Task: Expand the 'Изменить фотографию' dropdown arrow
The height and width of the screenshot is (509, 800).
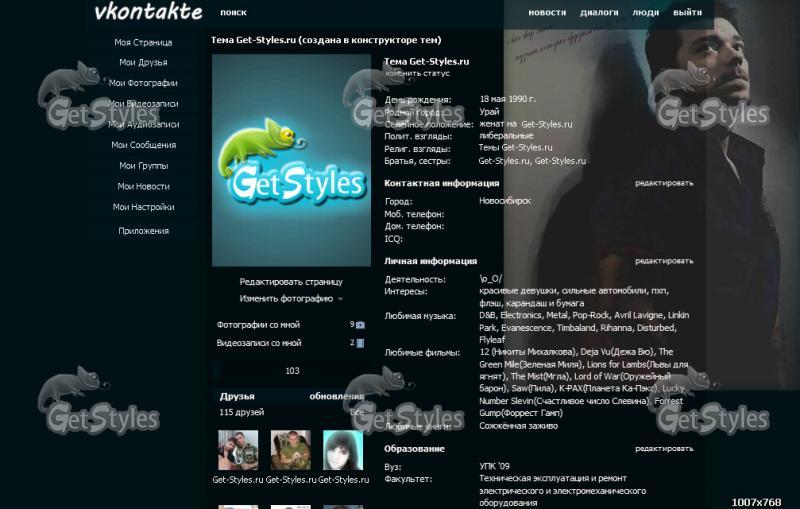Action: (340, 299)
